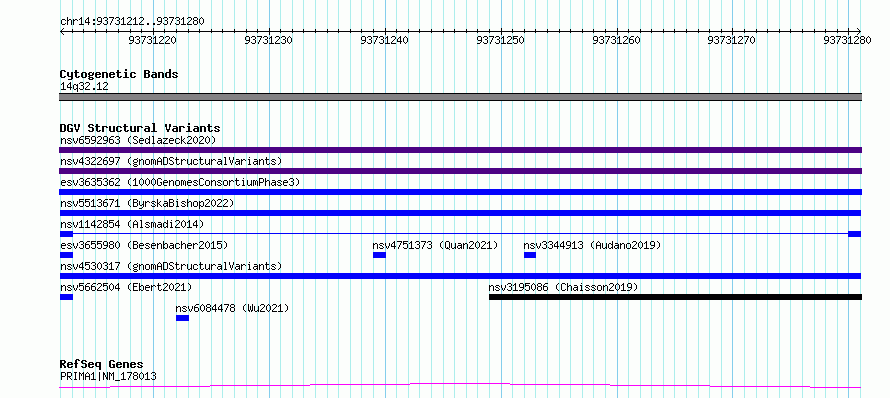Screen dimensions: 890x398
Task: Click ruler position 93731240
Action: [x=384, y=40]
